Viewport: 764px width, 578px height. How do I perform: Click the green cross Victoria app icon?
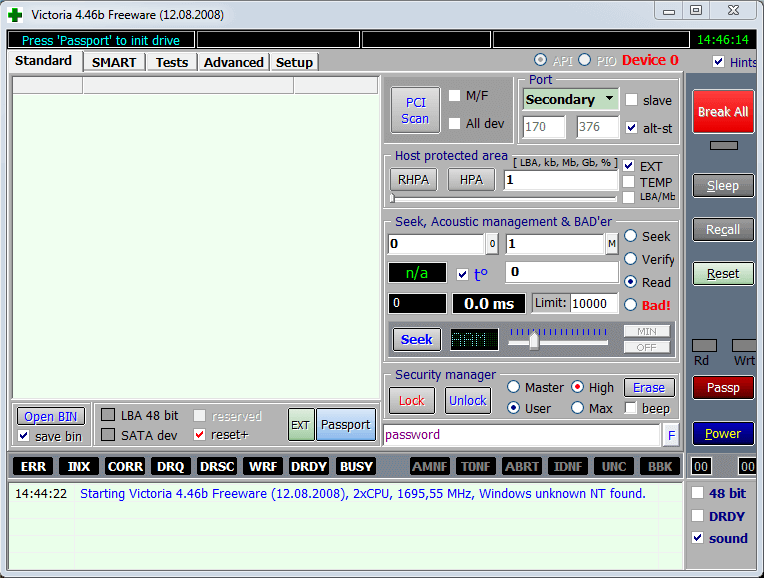15,15
